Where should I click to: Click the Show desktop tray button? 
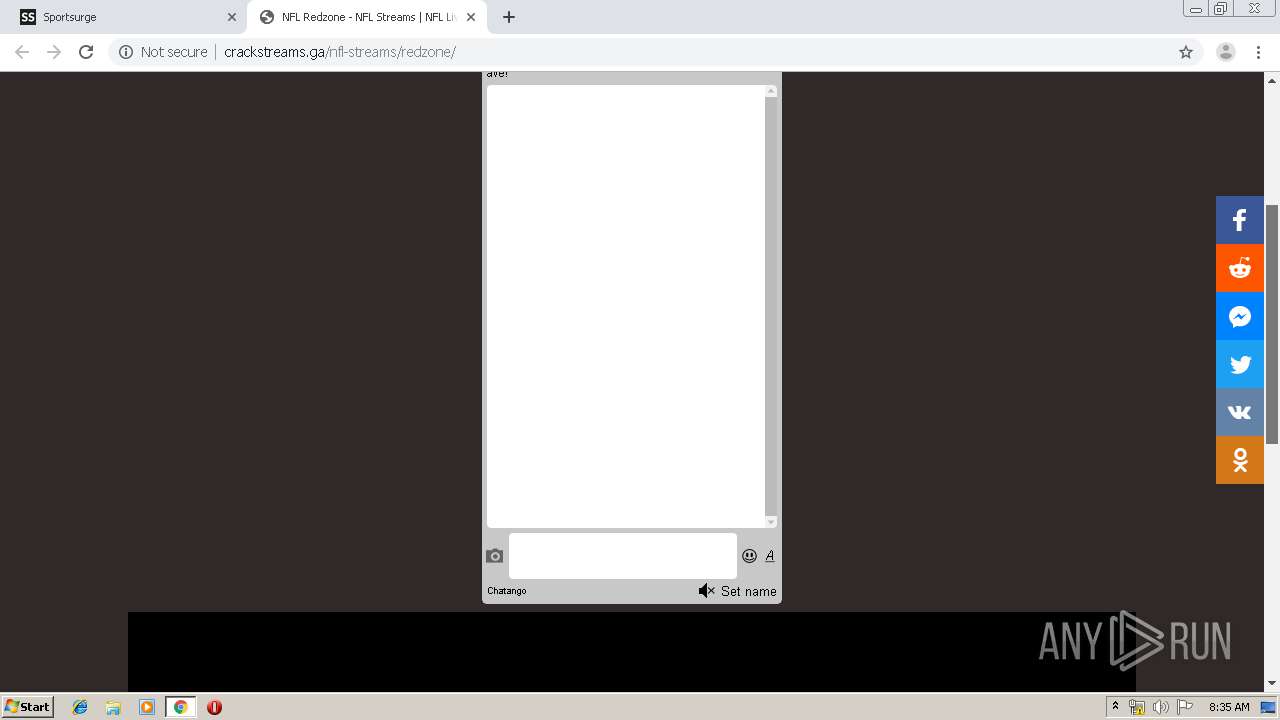pyautogui.click(x=1269, y=707)
